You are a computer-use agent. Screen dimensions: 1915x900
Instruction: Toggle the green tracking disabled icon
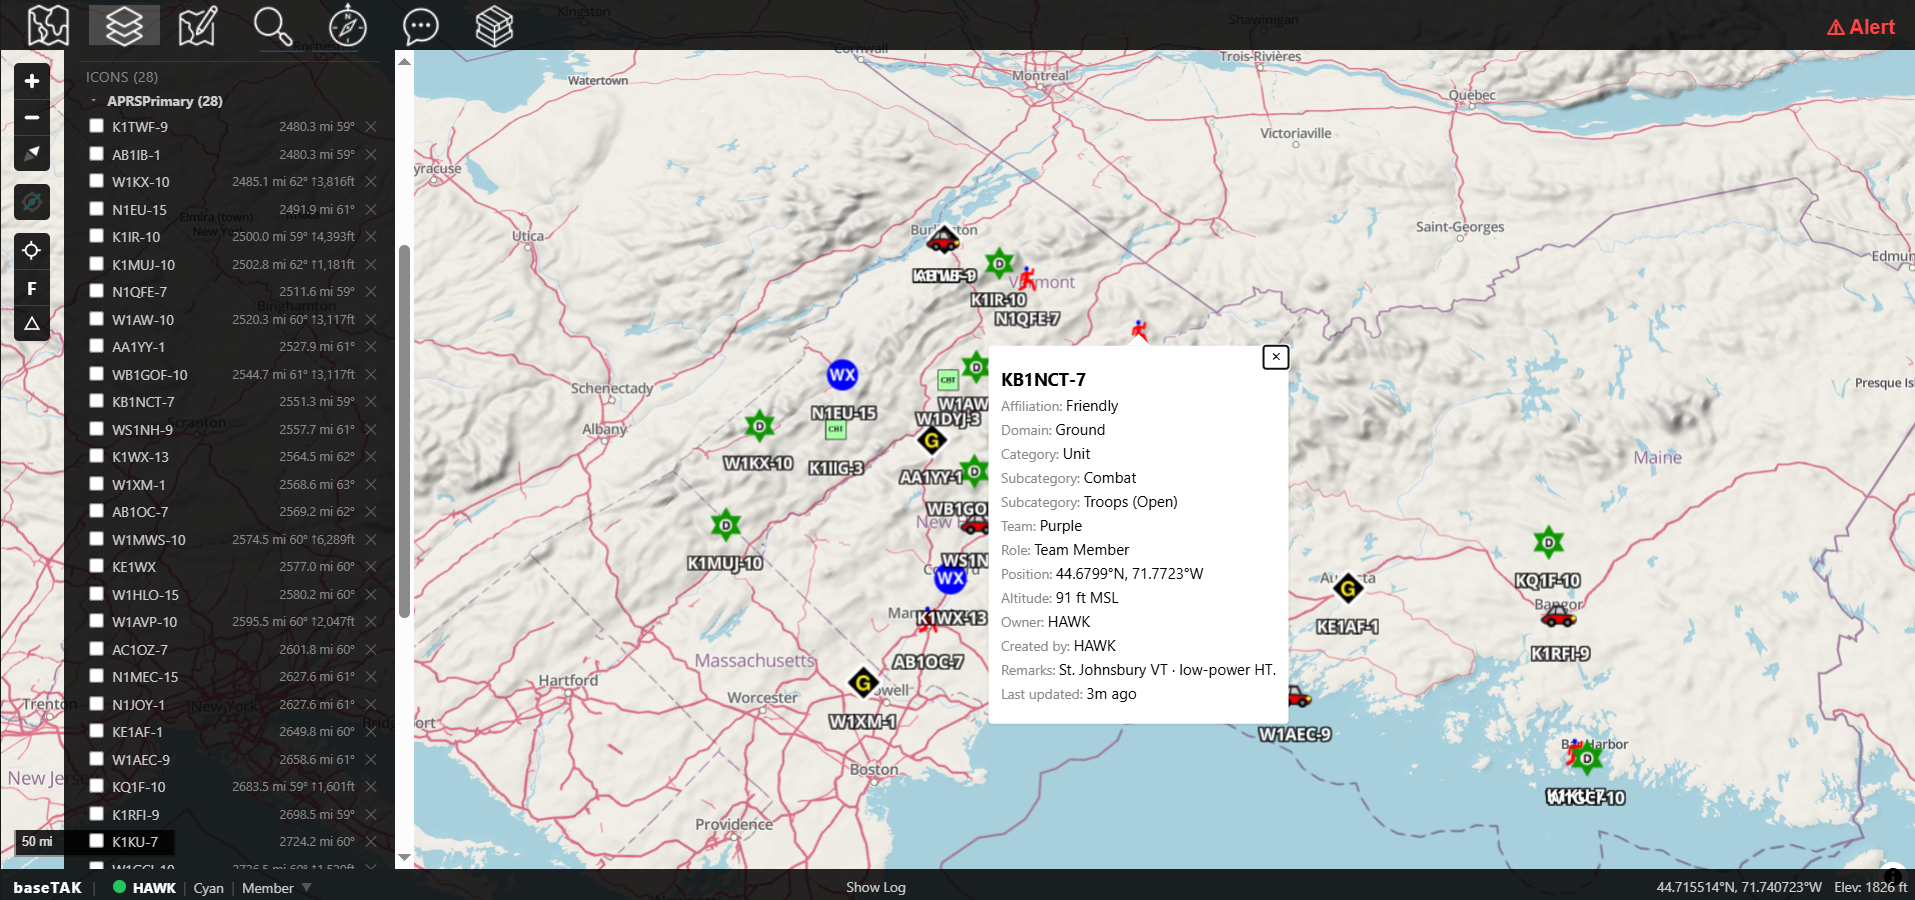(32, 202)
